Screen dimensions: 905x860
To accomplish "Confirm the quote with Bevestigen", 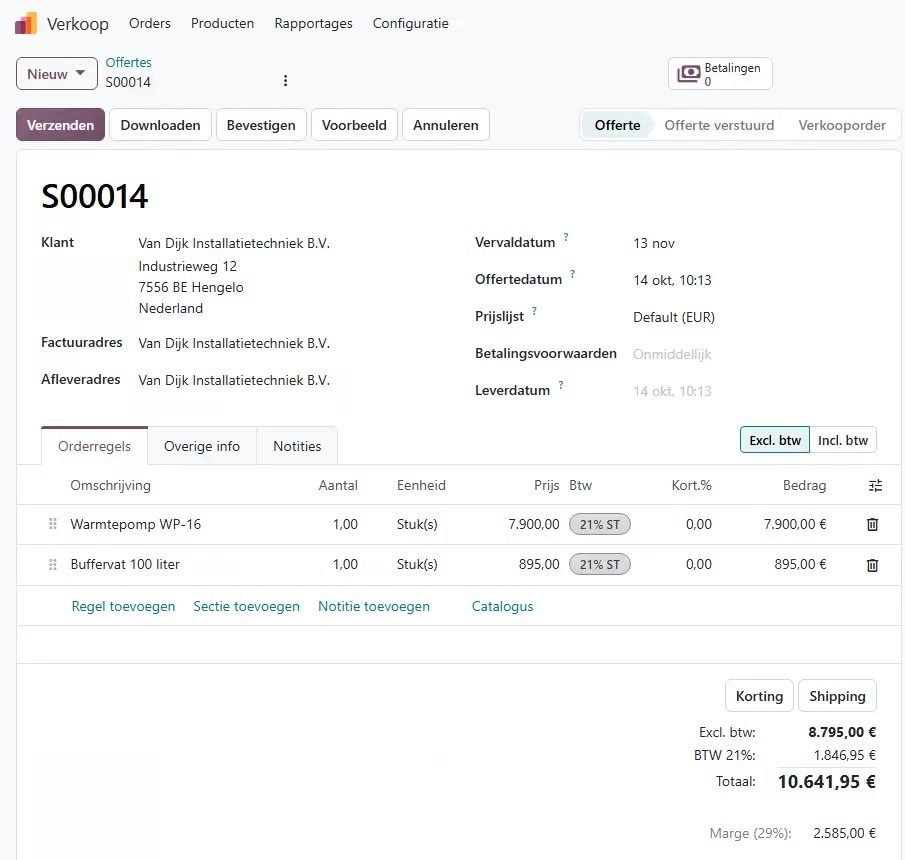I will coord(261,125).
